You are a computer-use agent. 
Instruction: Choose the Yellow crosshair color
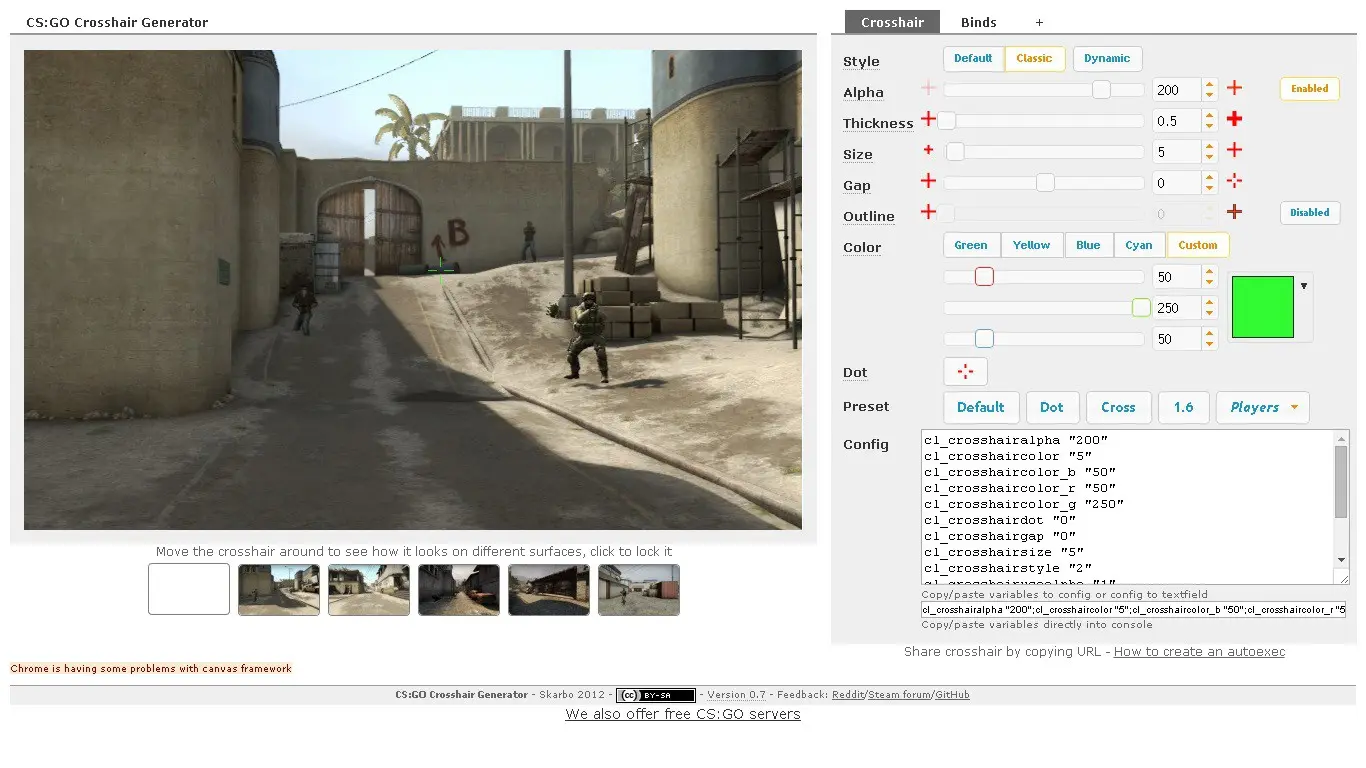click(1031, 245)
